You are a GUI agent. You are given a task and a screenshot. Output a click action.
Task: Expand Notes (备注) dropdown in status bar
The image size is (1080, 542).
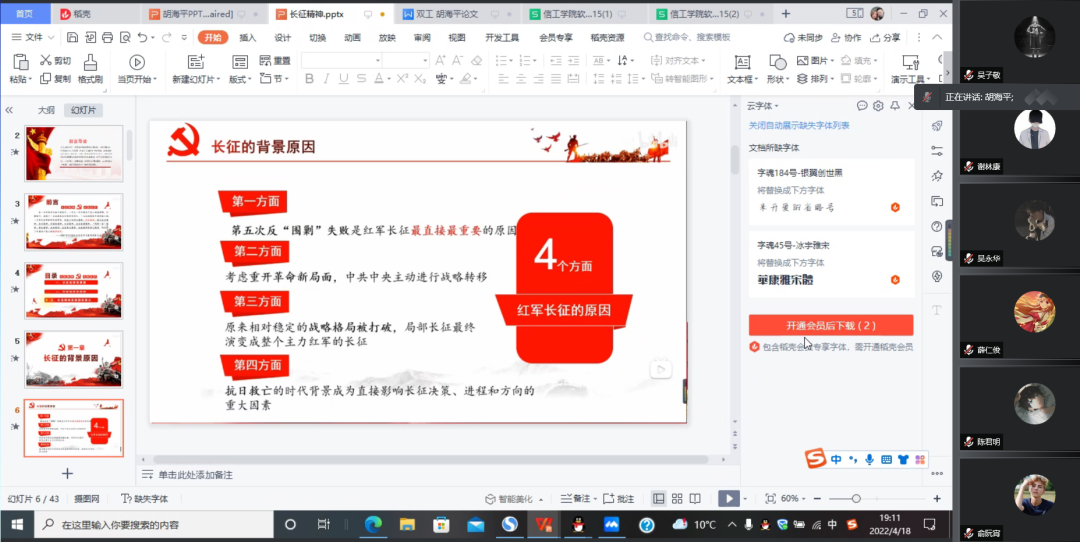coord(595,499)
